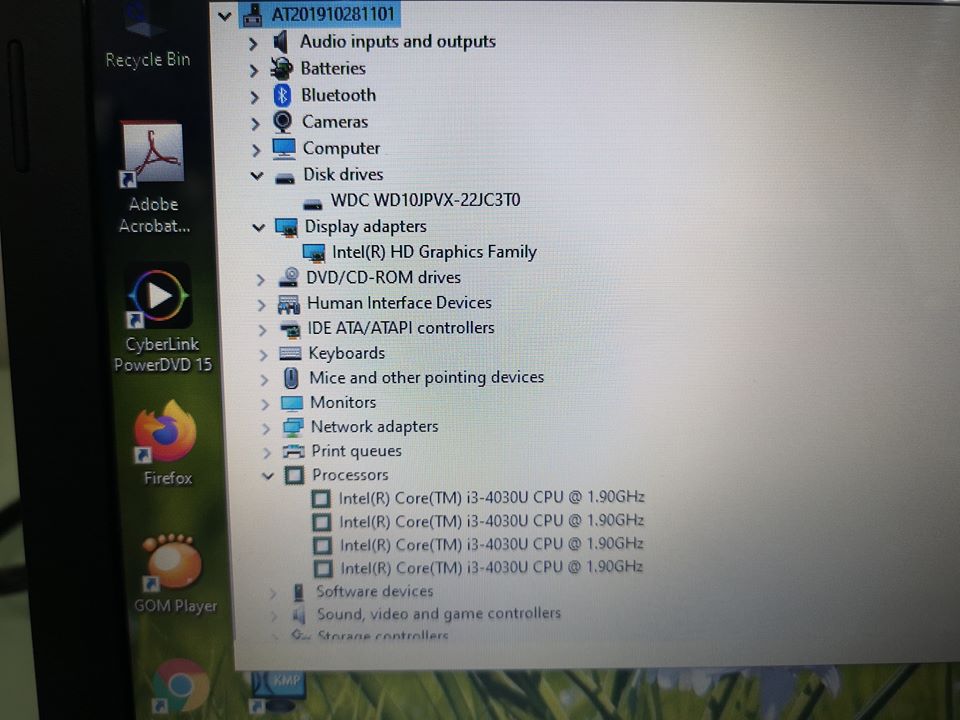Image resolution: width=960 pixels, height=720 pixels.
Task: Click the Cameras device icon
Action: [283, 121]
